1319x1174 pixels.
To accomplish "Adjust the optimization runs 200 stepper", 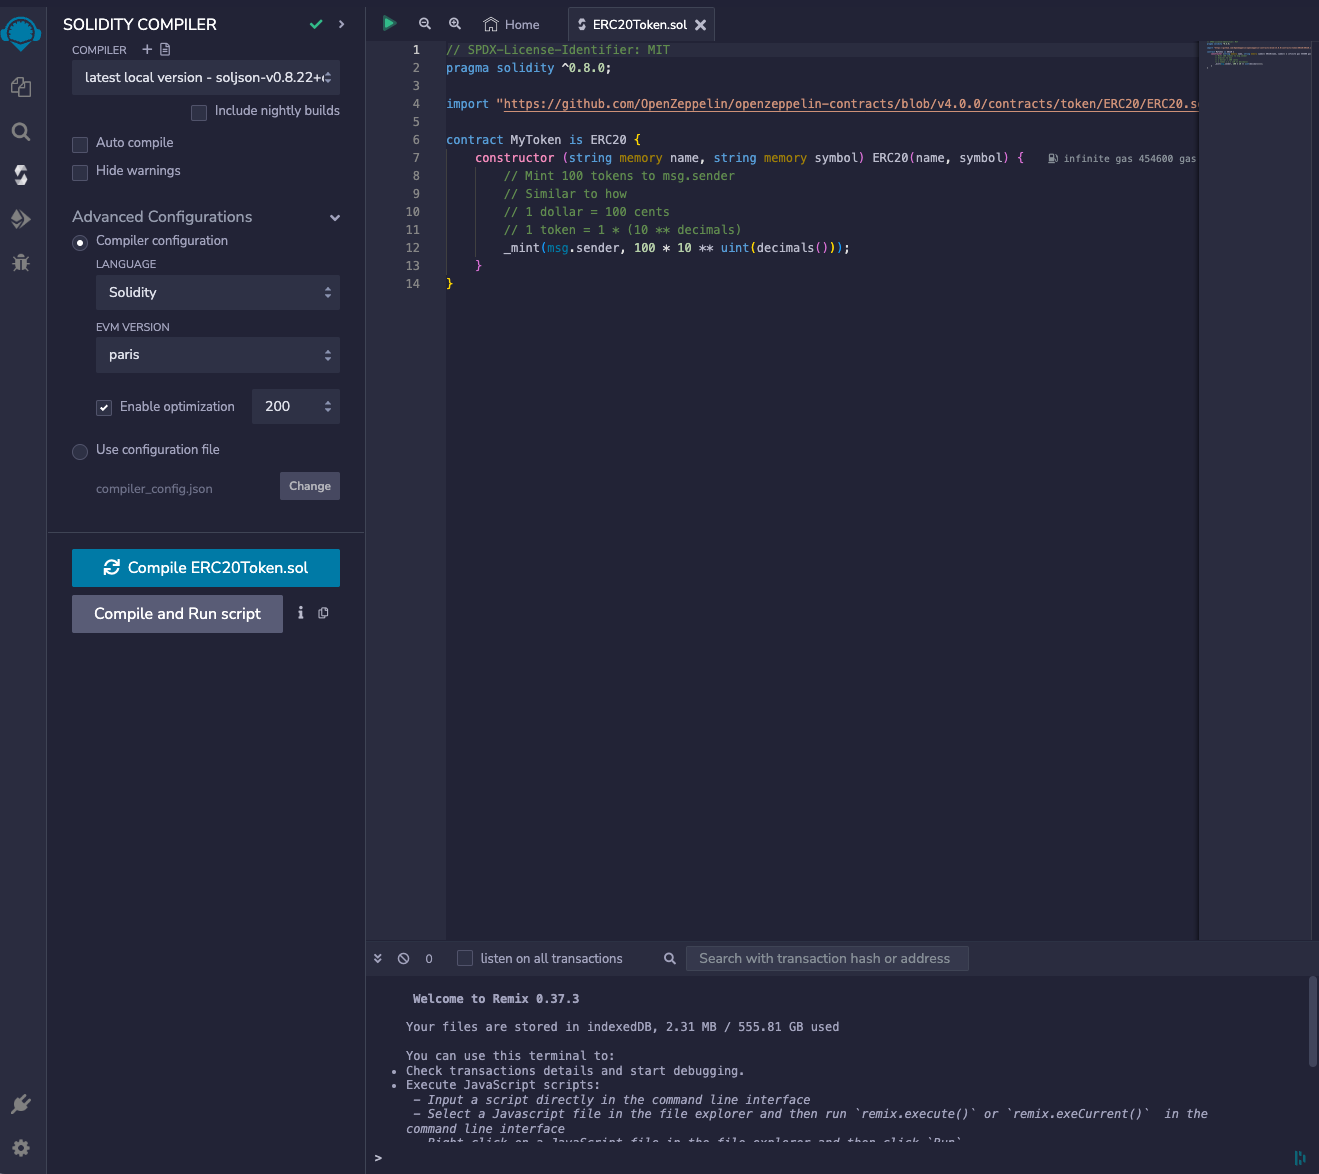I will coord(296,406).
